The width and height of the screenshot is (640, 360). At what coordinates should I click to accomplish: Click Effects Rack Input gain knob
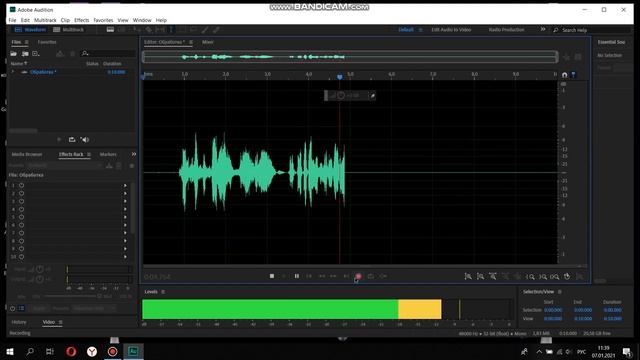pos(40,269)
